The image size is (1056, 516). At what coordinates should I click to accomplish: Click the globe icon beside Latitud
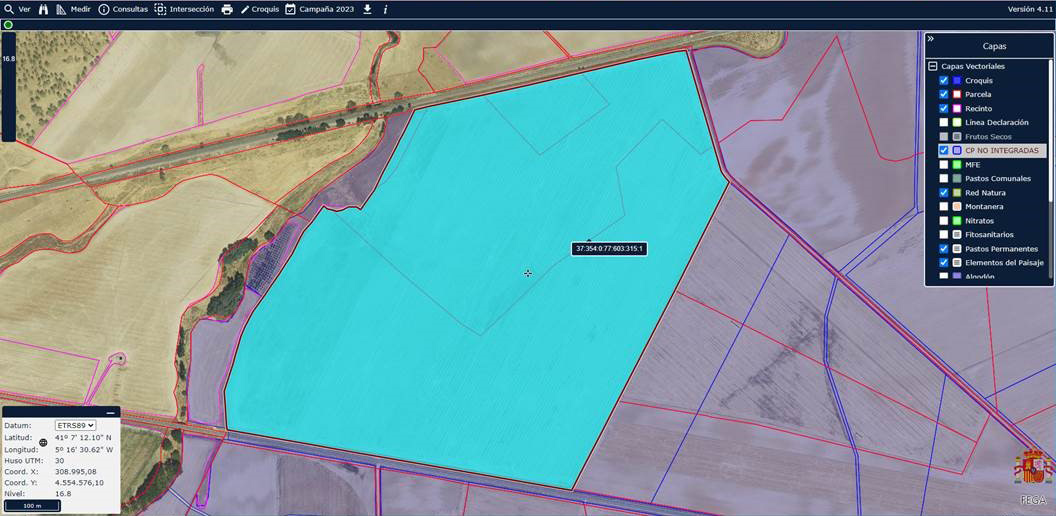[x=43, y=442]
